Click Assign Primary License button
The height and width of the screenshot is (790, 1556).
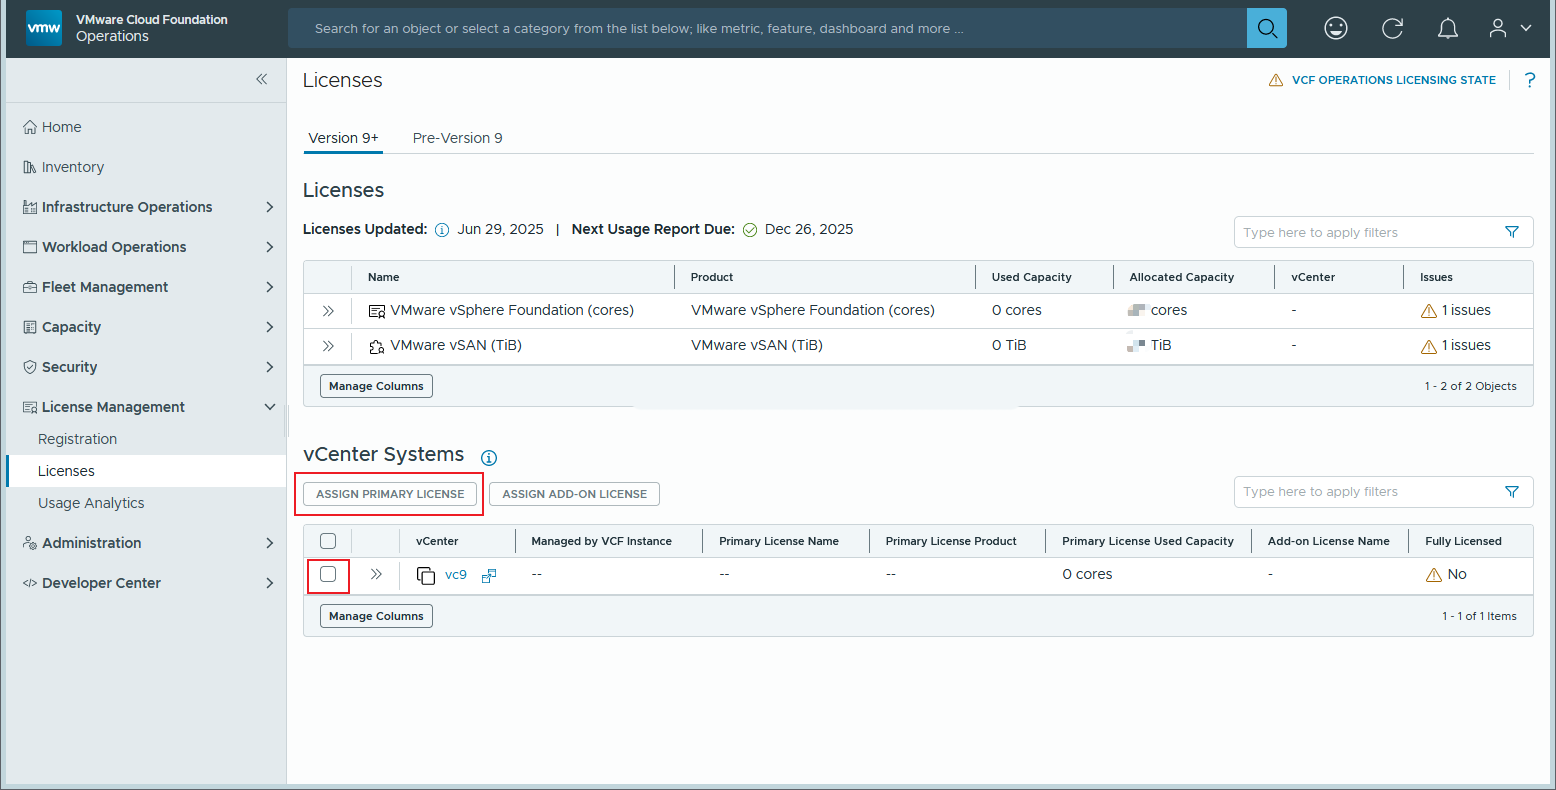pyautogui.click(x=390, y=494)
